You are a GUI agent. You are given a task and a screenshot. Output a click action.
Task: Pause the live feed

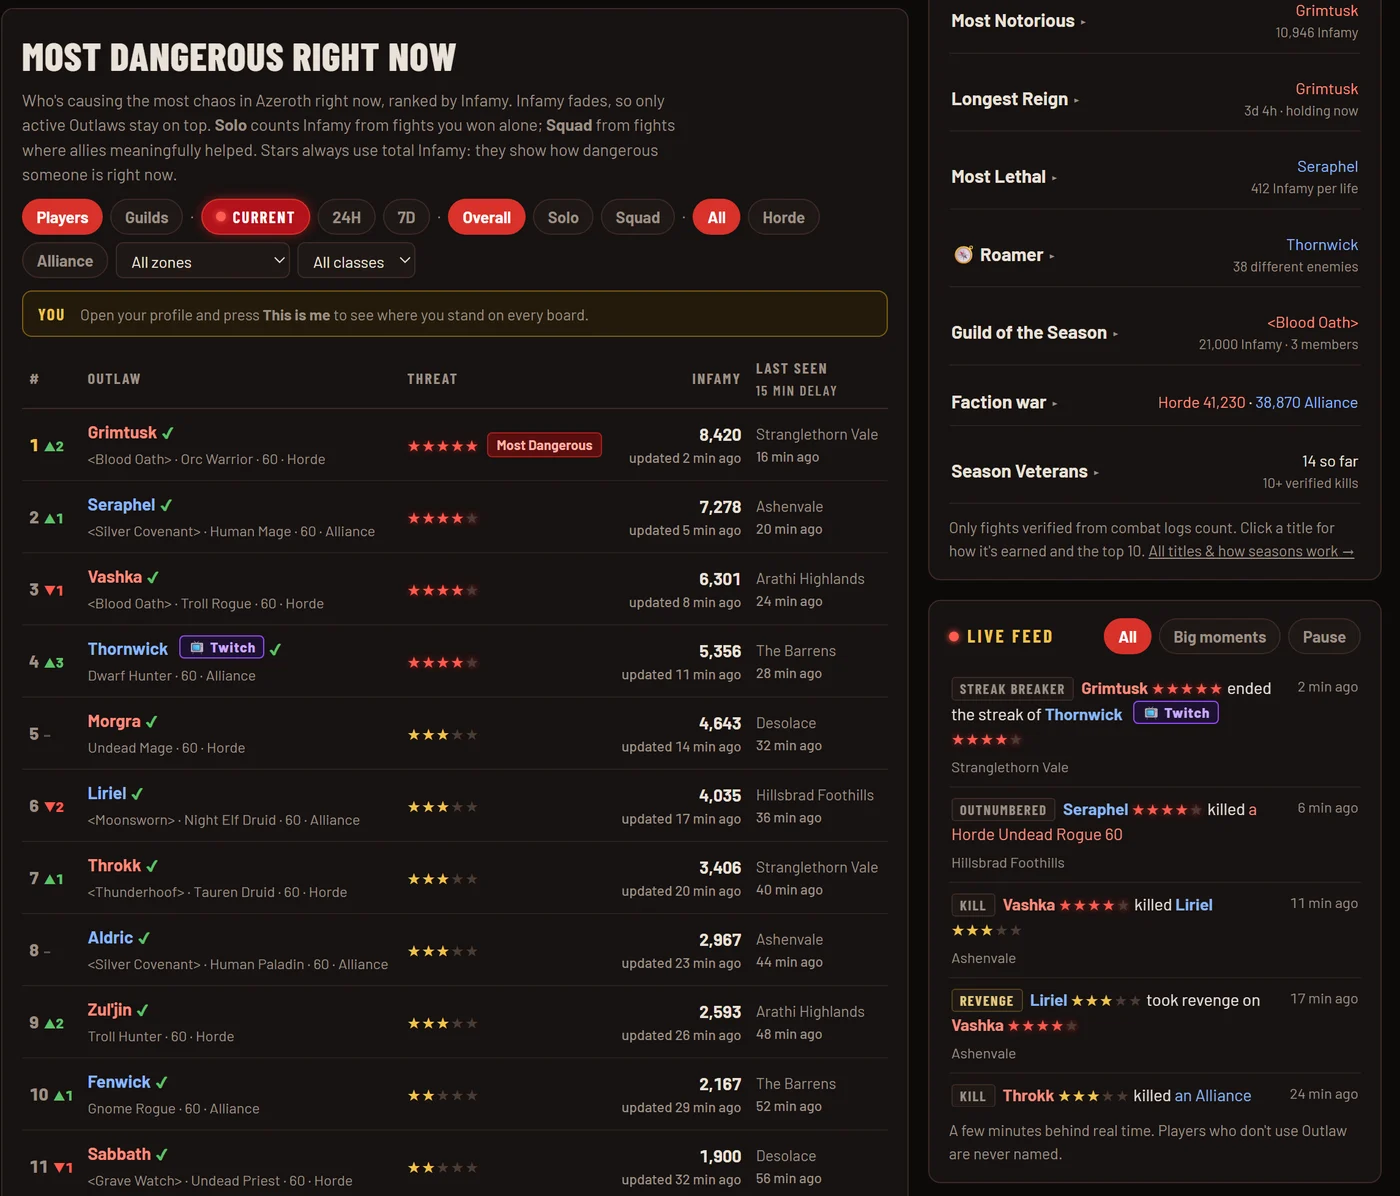coord(1324,637)
